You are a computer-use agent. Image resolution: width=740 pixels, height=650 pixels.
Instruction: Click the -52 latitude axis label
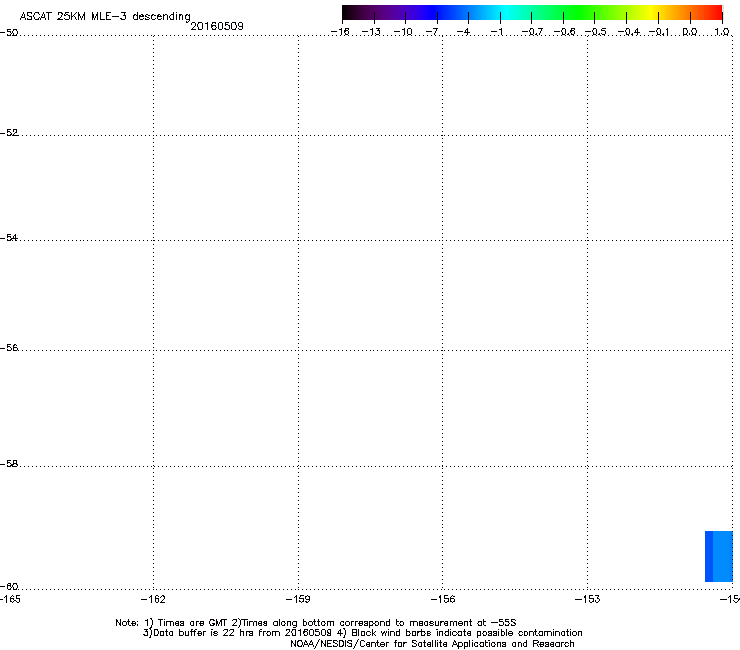pyautogui.click(x=9, y=133)
